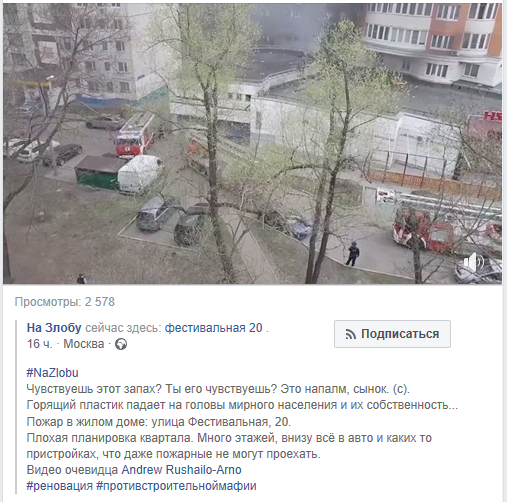
Task: Open the фестивальная 20 location link
Action: click(x=214, y=328)
